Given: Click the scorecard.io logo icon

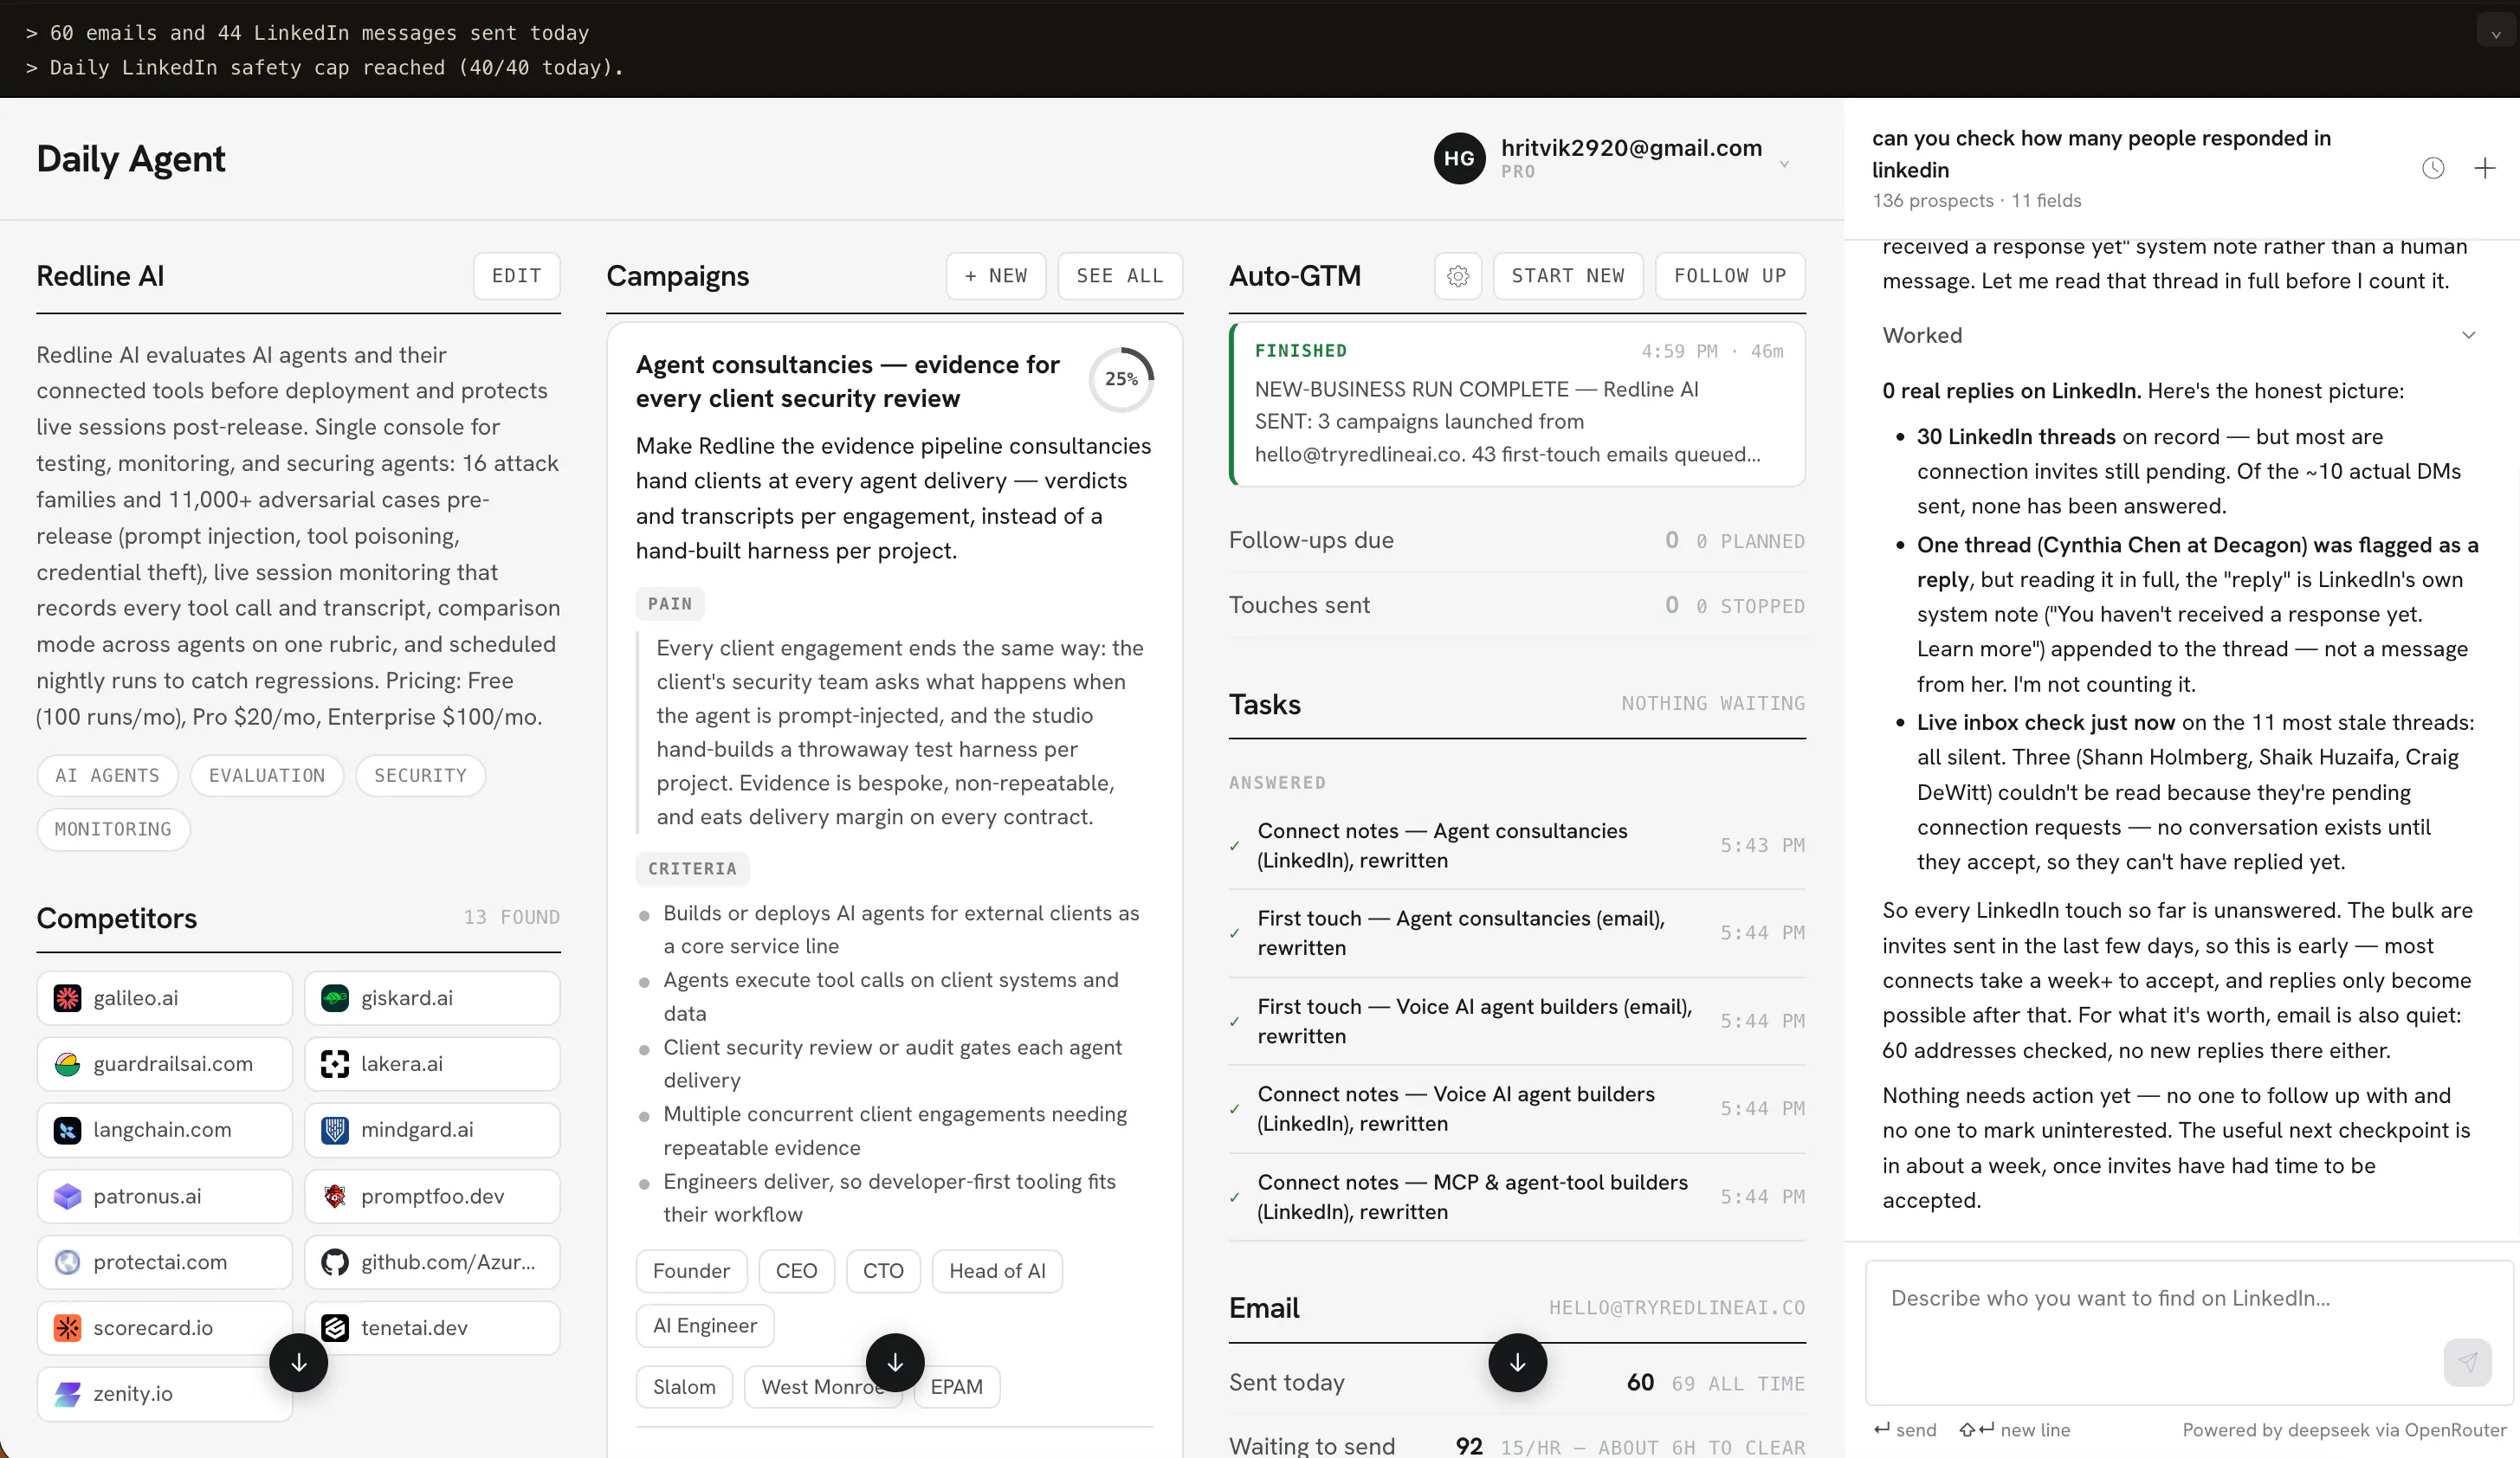Looking at the screenshot, I should pos(67,1328).
